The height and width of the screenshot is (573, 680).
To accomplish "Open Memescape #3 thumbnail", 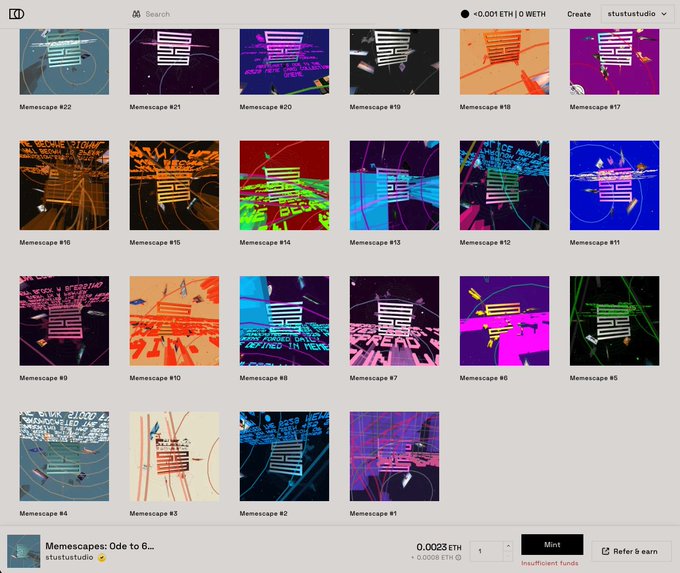I will tap(174, 456).
